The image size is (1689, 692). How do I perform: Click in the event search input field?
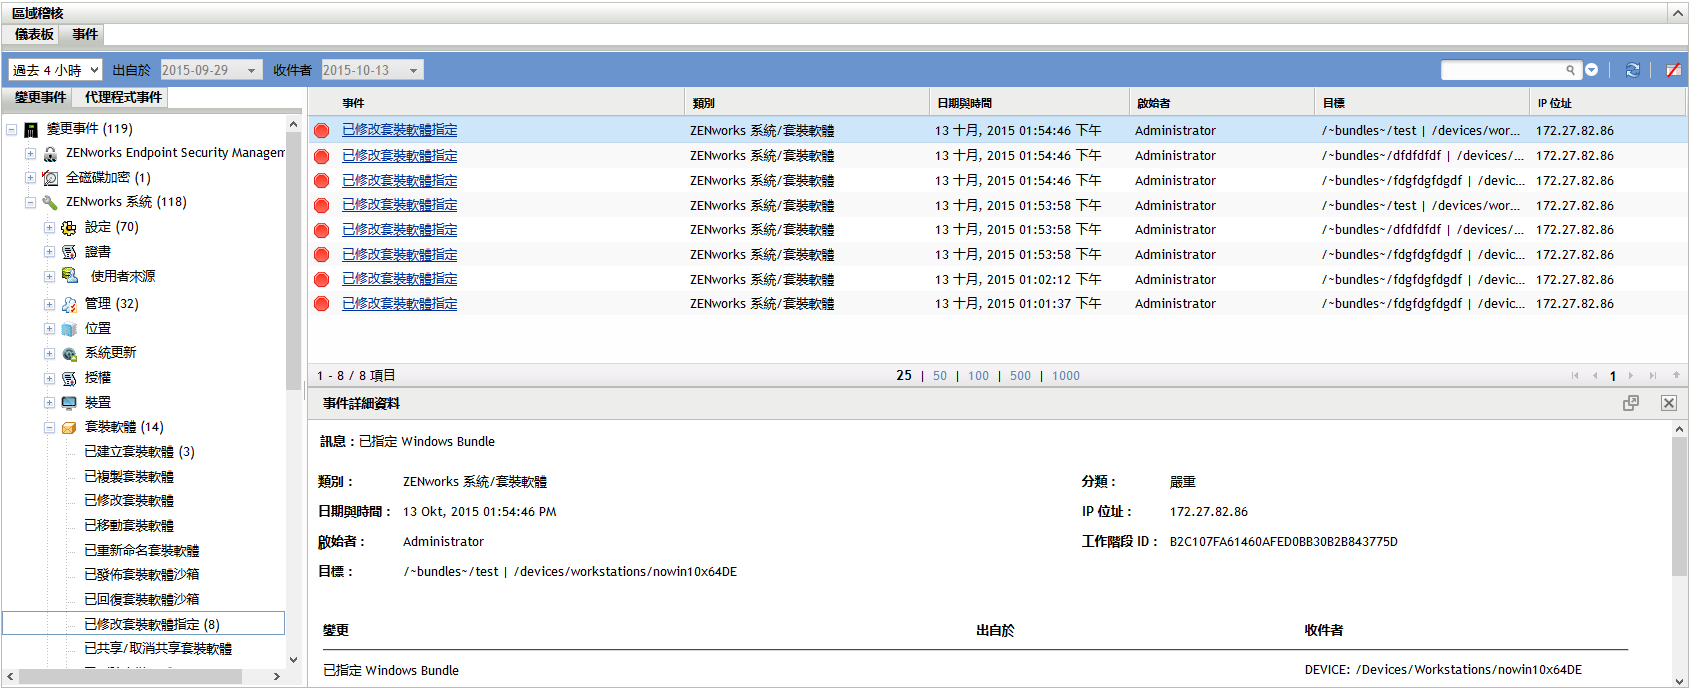pos(1502,70)
